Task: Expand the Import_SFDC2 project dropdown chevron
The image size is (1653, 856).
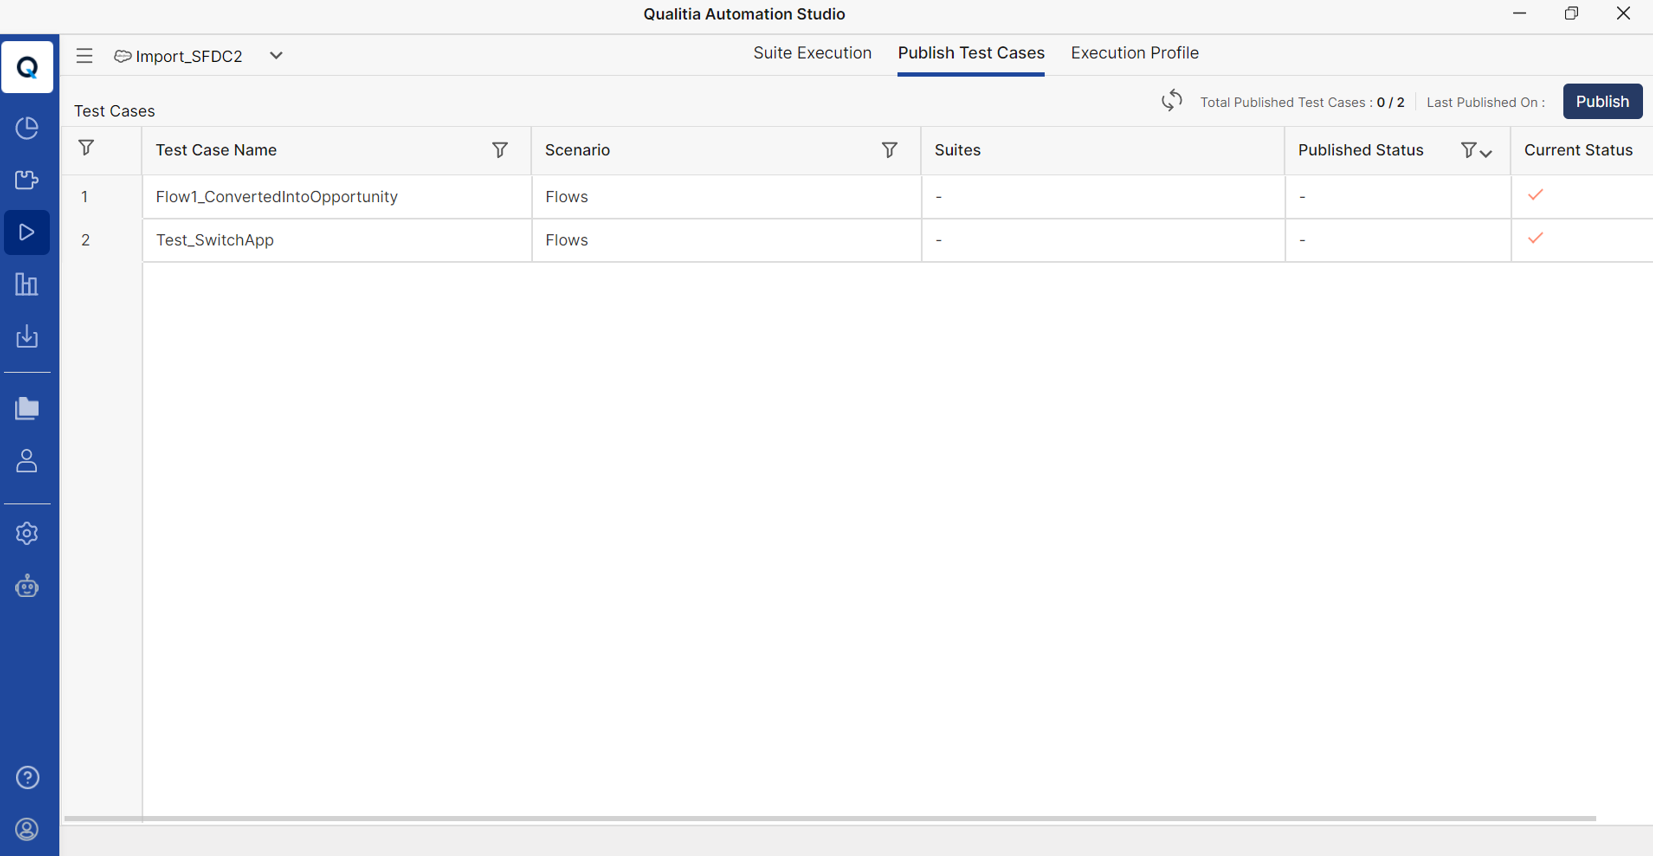Action: click(276, 56)
